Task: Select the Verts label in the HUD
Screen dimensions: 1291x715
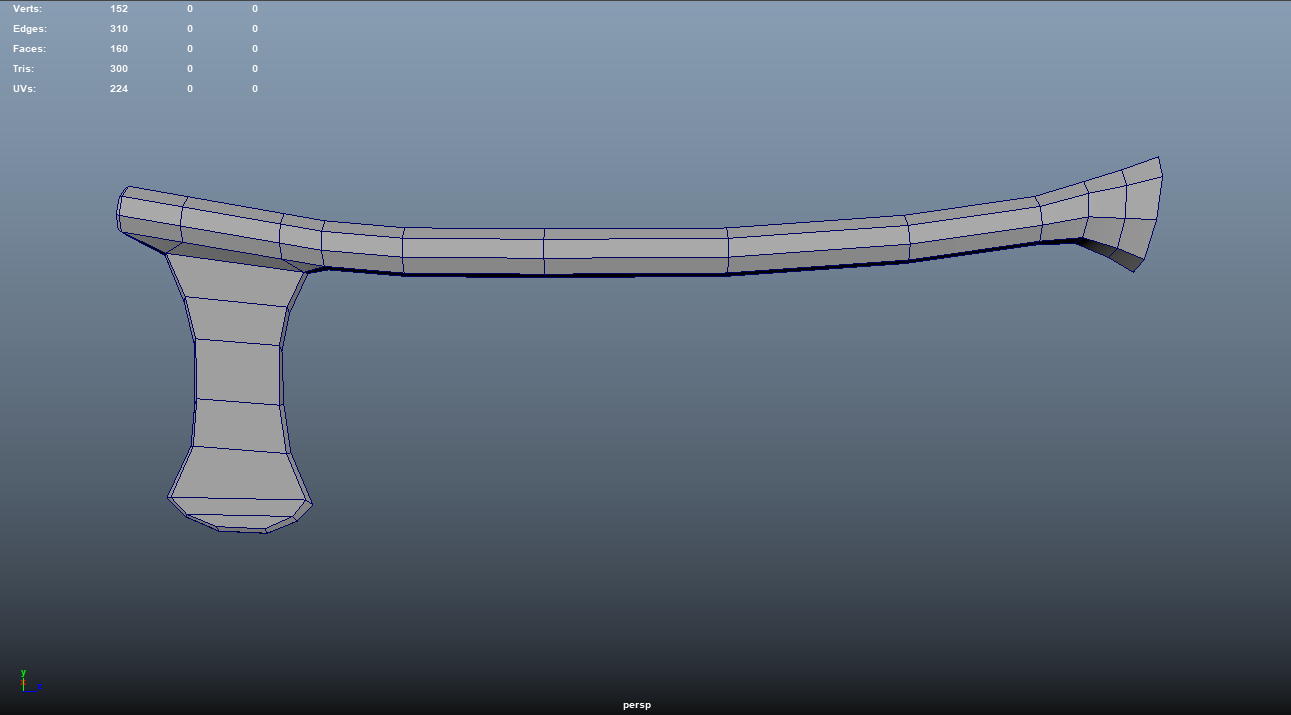Action: pos(27,9)
